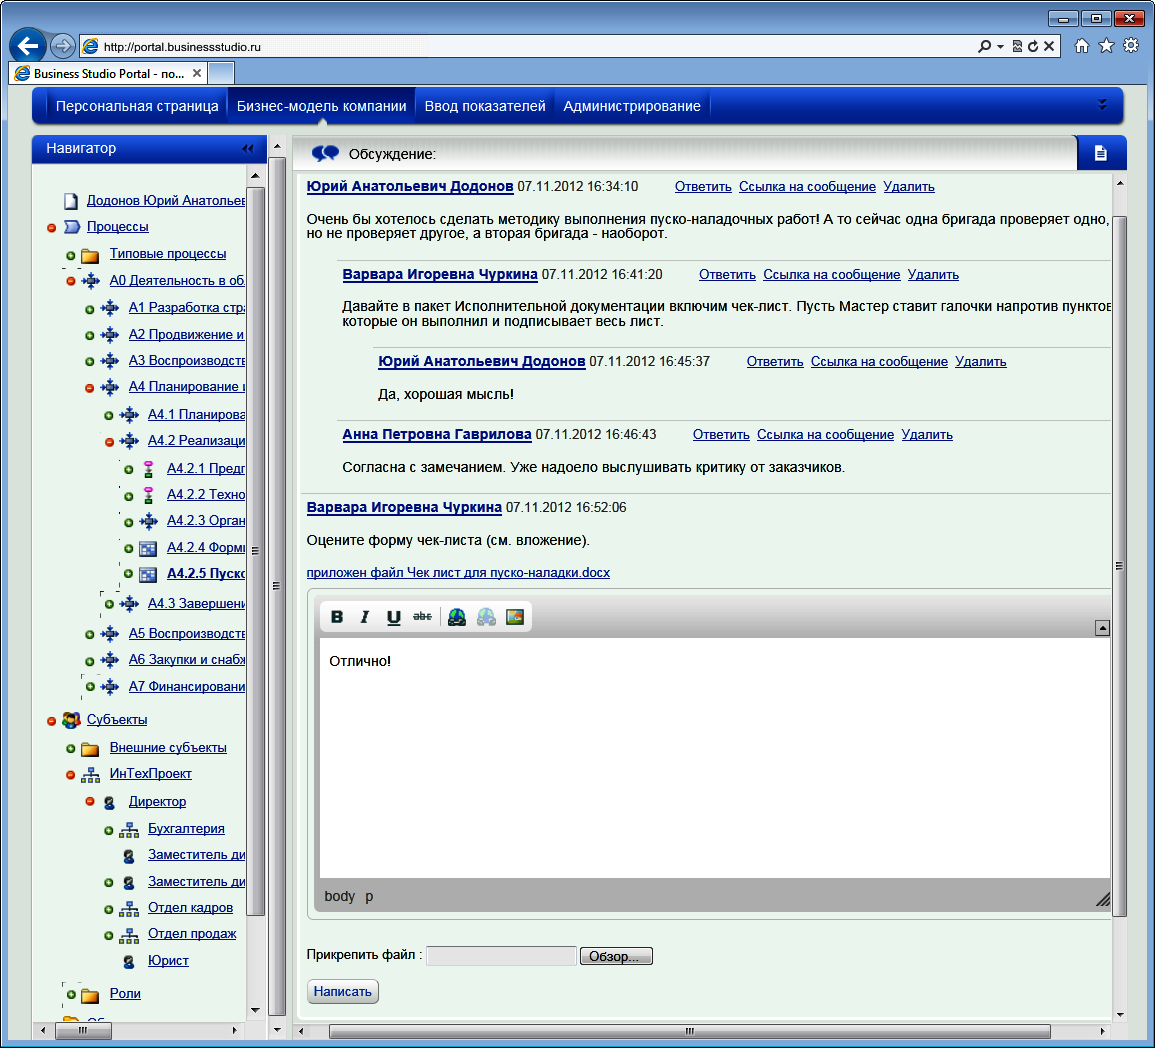
Task: Collapse the Процессы tree node
Action: coord(52,228)
